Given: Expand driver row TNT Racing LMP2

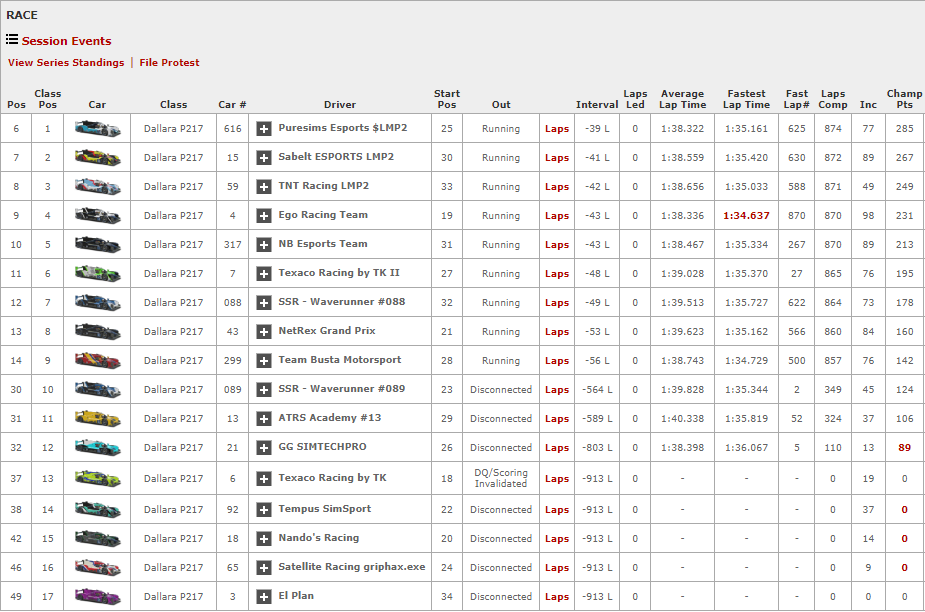Looking at the screenshot, I should (264, 186).
